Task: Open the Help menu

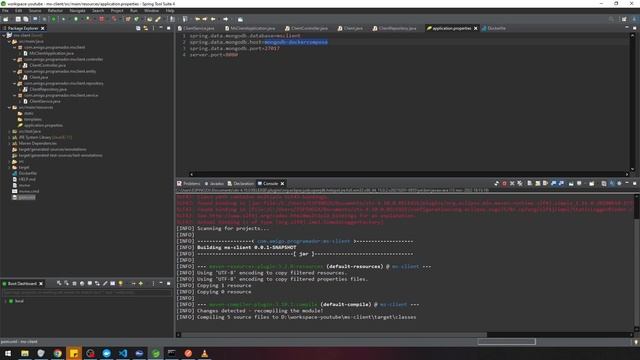Action: 170,11
